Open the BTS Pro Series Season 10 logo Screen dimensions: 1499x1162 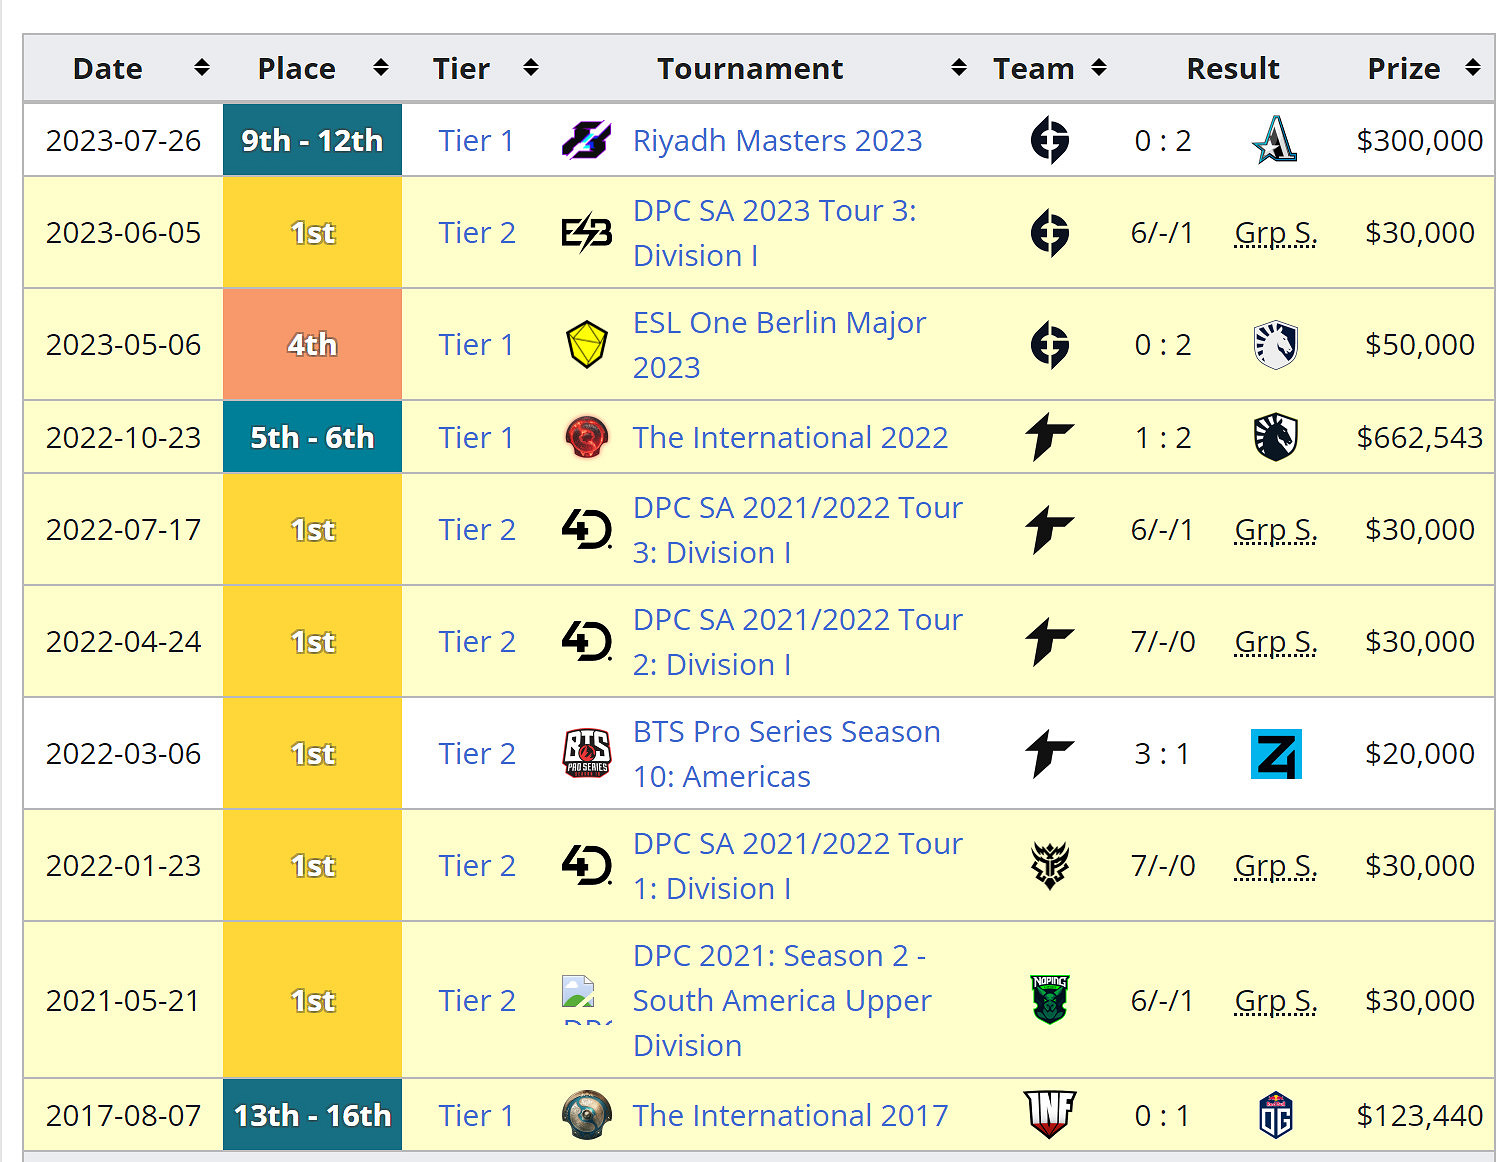point(587,753)
